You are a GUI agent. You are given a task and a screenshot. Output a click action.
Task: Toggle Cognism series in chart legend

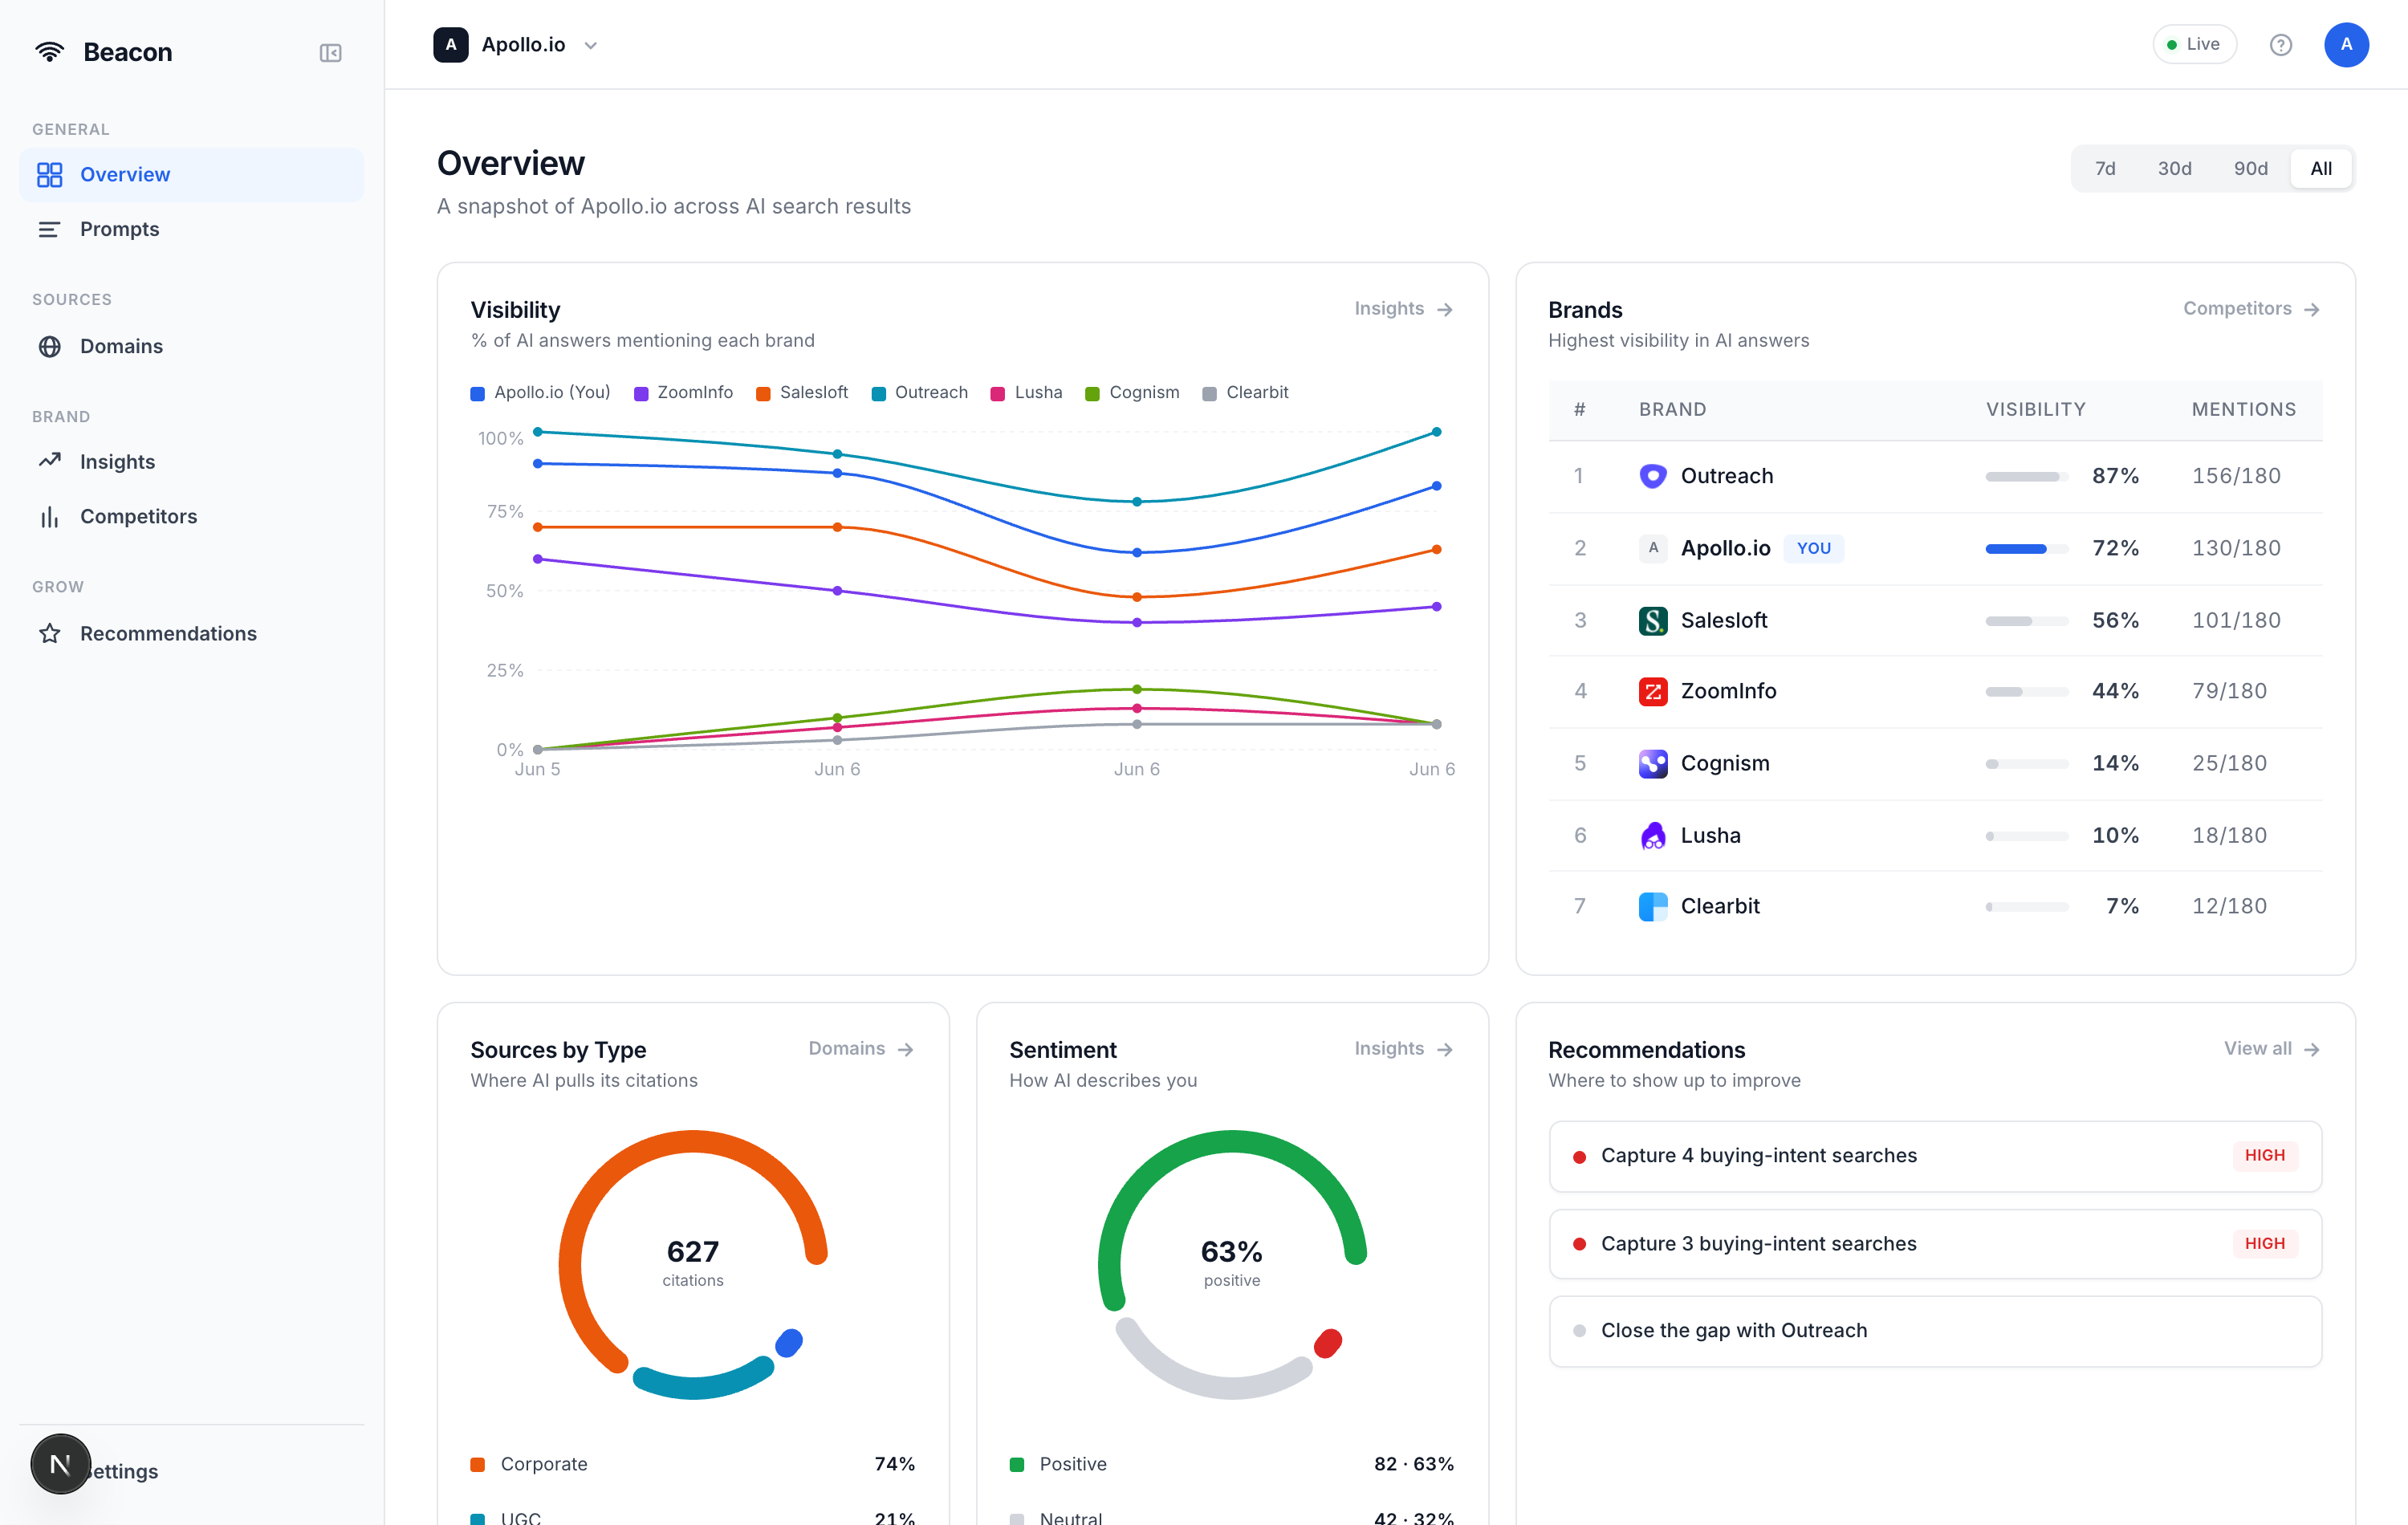[1132, 393]
